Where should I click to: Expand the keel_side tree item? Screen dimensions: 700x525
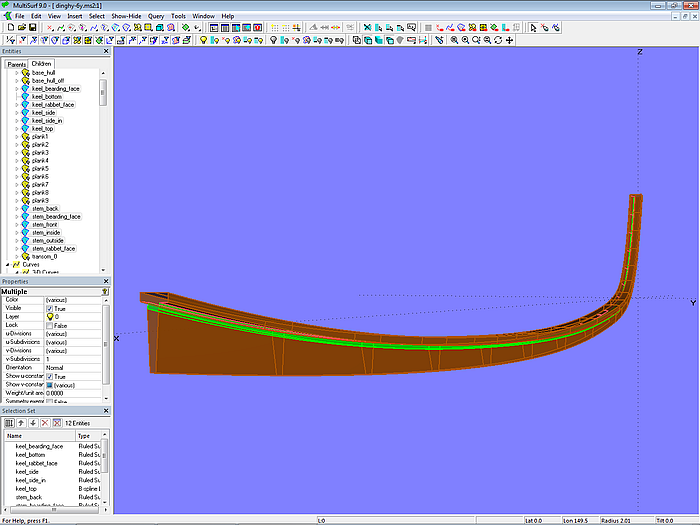pyautogui.click(x=16, y=113)
